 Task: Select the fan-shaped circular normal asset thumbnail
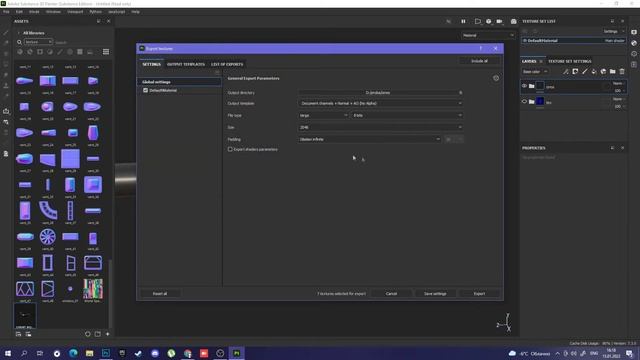click(48, 236)
